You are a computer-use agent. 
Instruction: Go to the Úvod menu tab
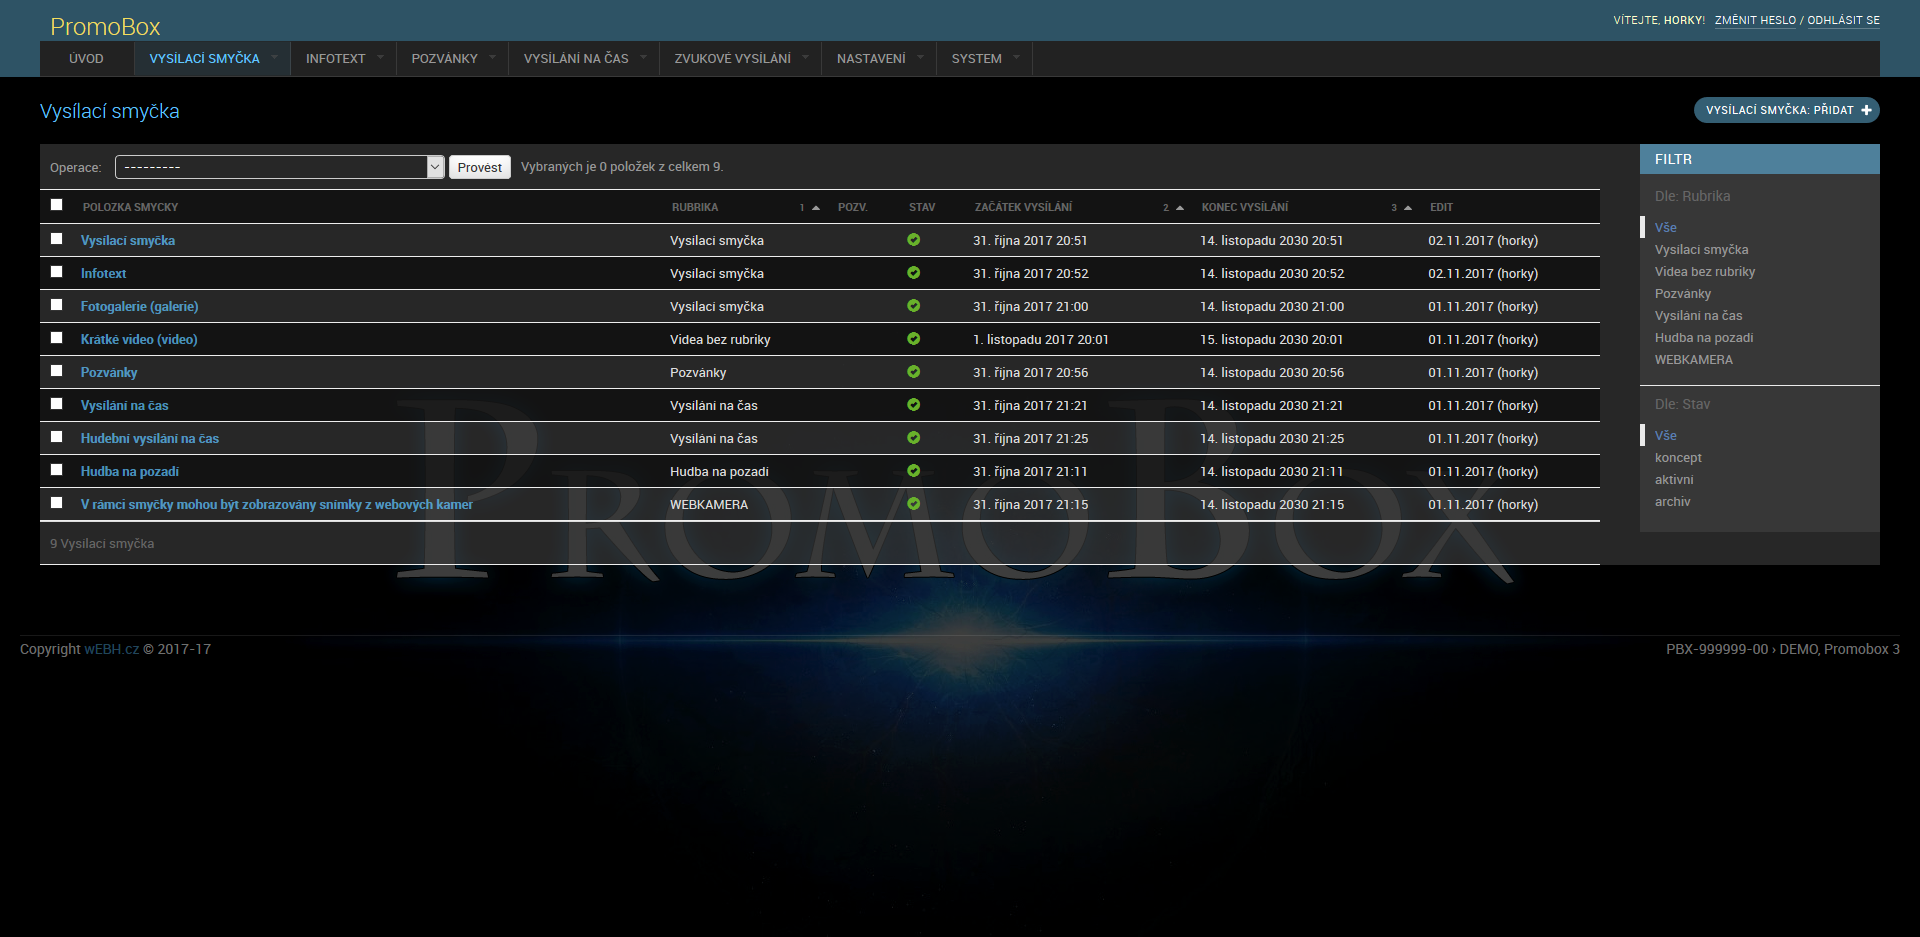(86, 59)
